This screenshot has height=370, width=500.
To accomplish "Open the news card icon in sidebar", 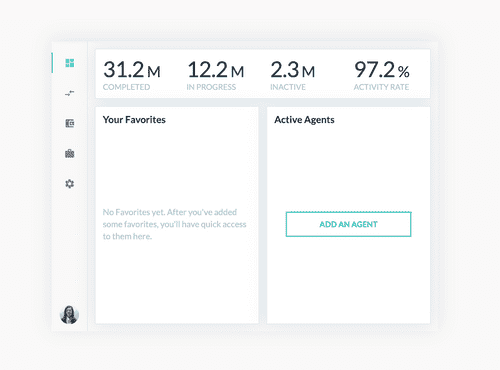I will click(70, 123).
